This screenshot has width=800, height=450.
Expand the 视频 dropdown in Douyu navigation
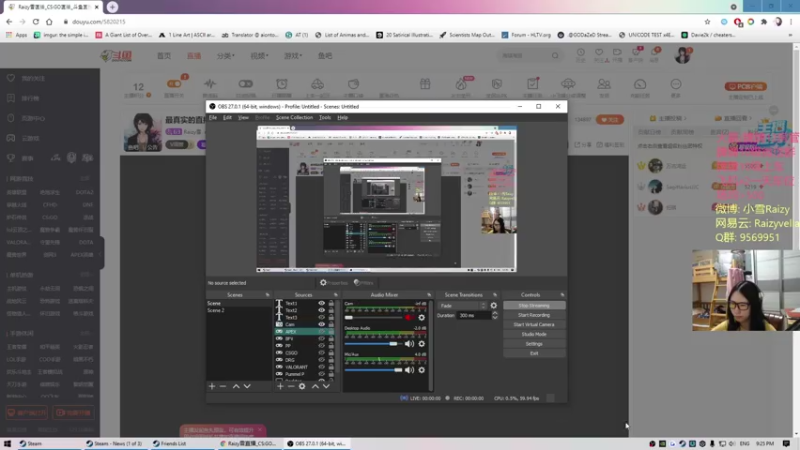click(259, 56)
